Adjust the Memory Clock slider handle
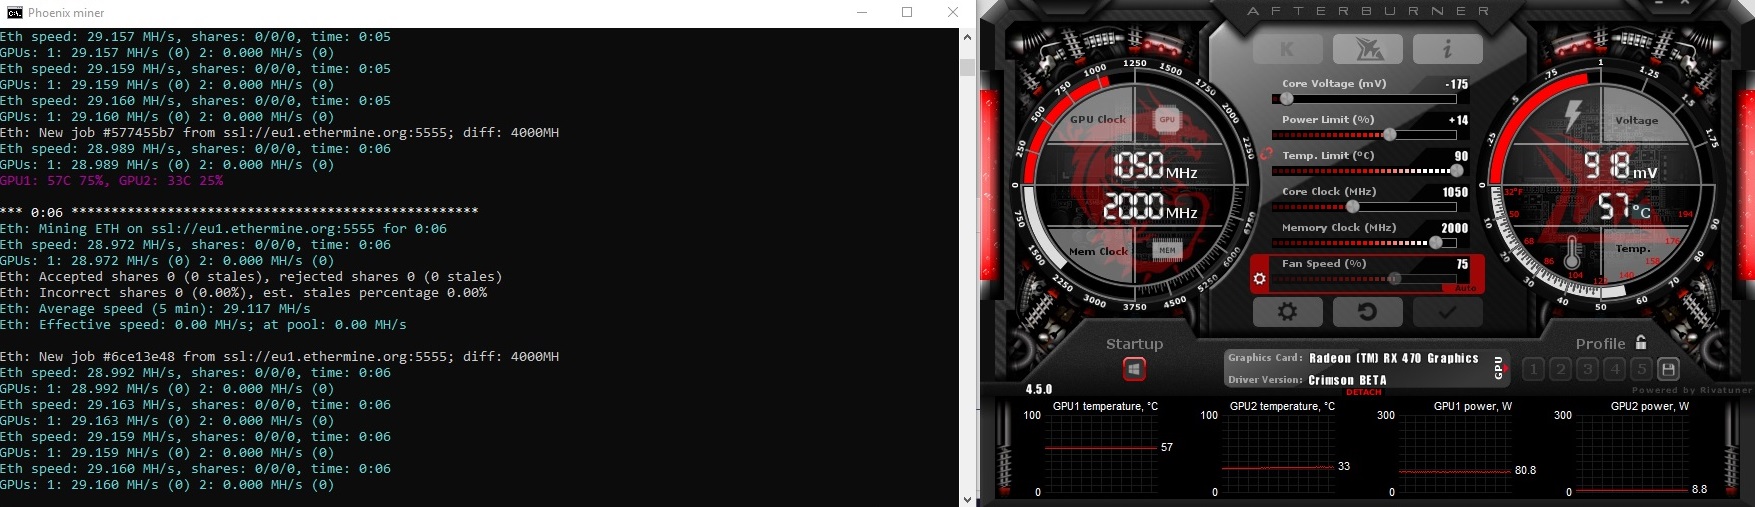The width and height of the screenshot is (1755, 507). tap(1437, 243)
